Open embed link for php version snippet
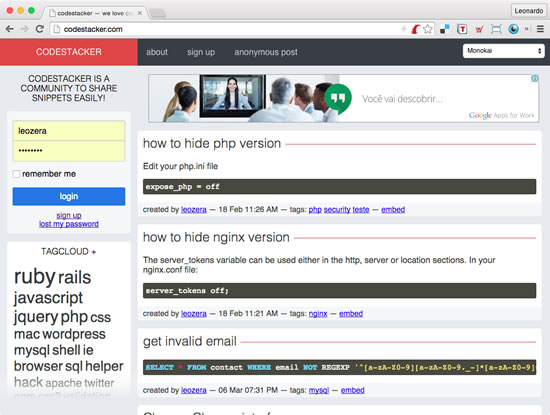 pos(393,209)
